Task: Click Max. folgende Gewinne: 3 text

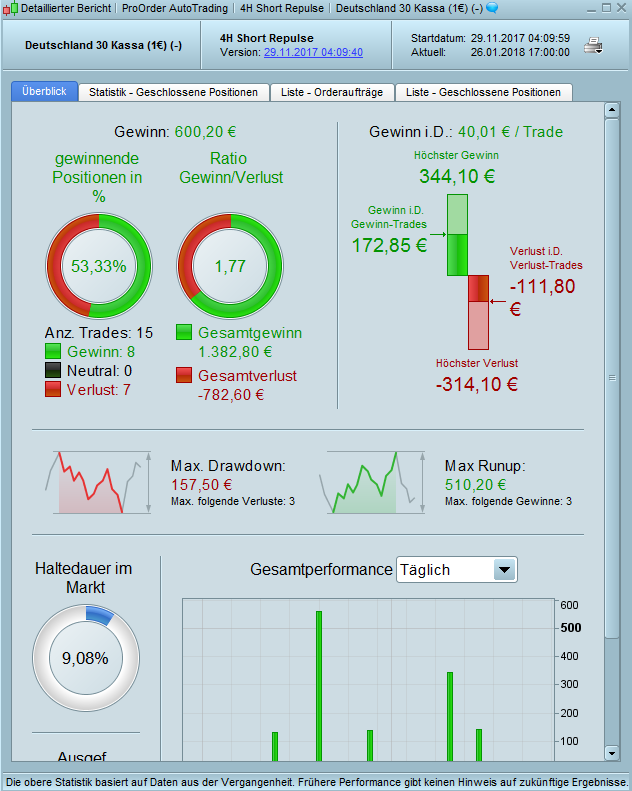Action: pos(508,501)
